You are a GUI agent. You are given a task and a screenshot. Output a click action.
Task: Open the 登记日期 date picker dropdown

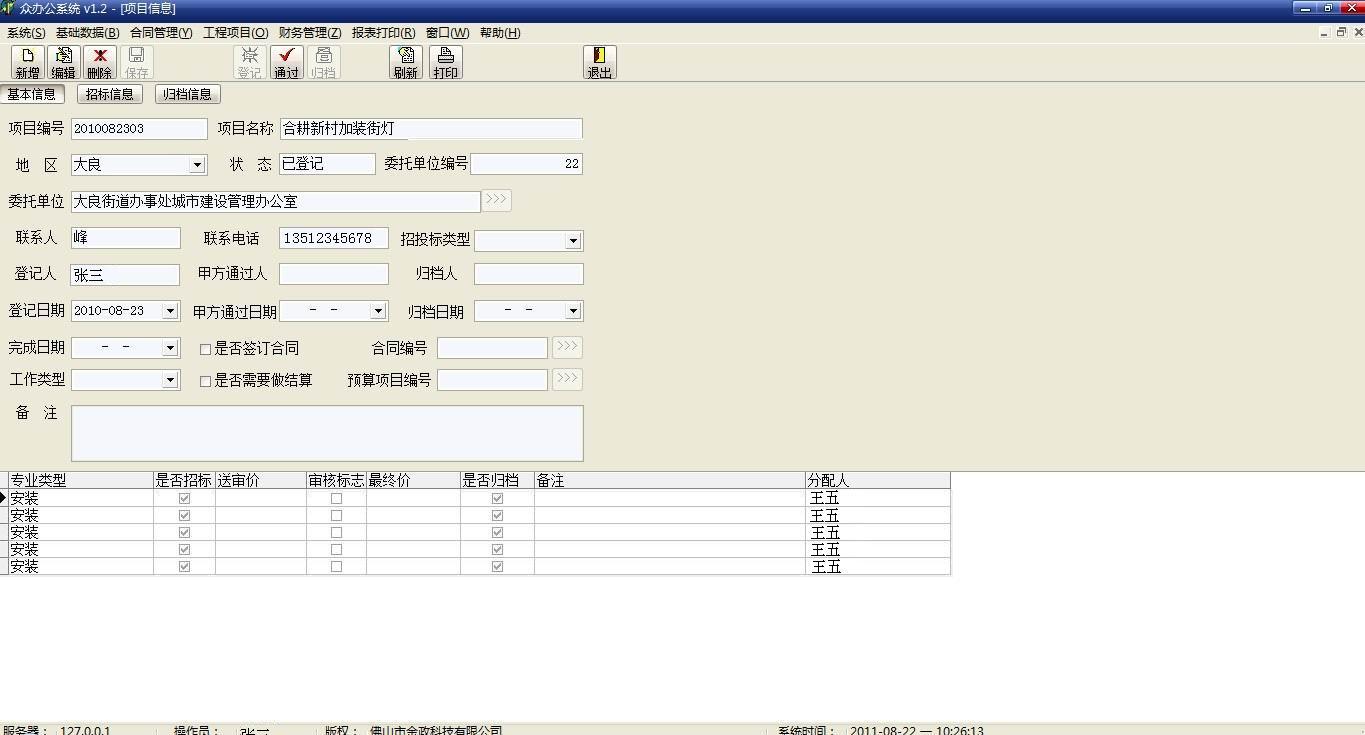170,311
